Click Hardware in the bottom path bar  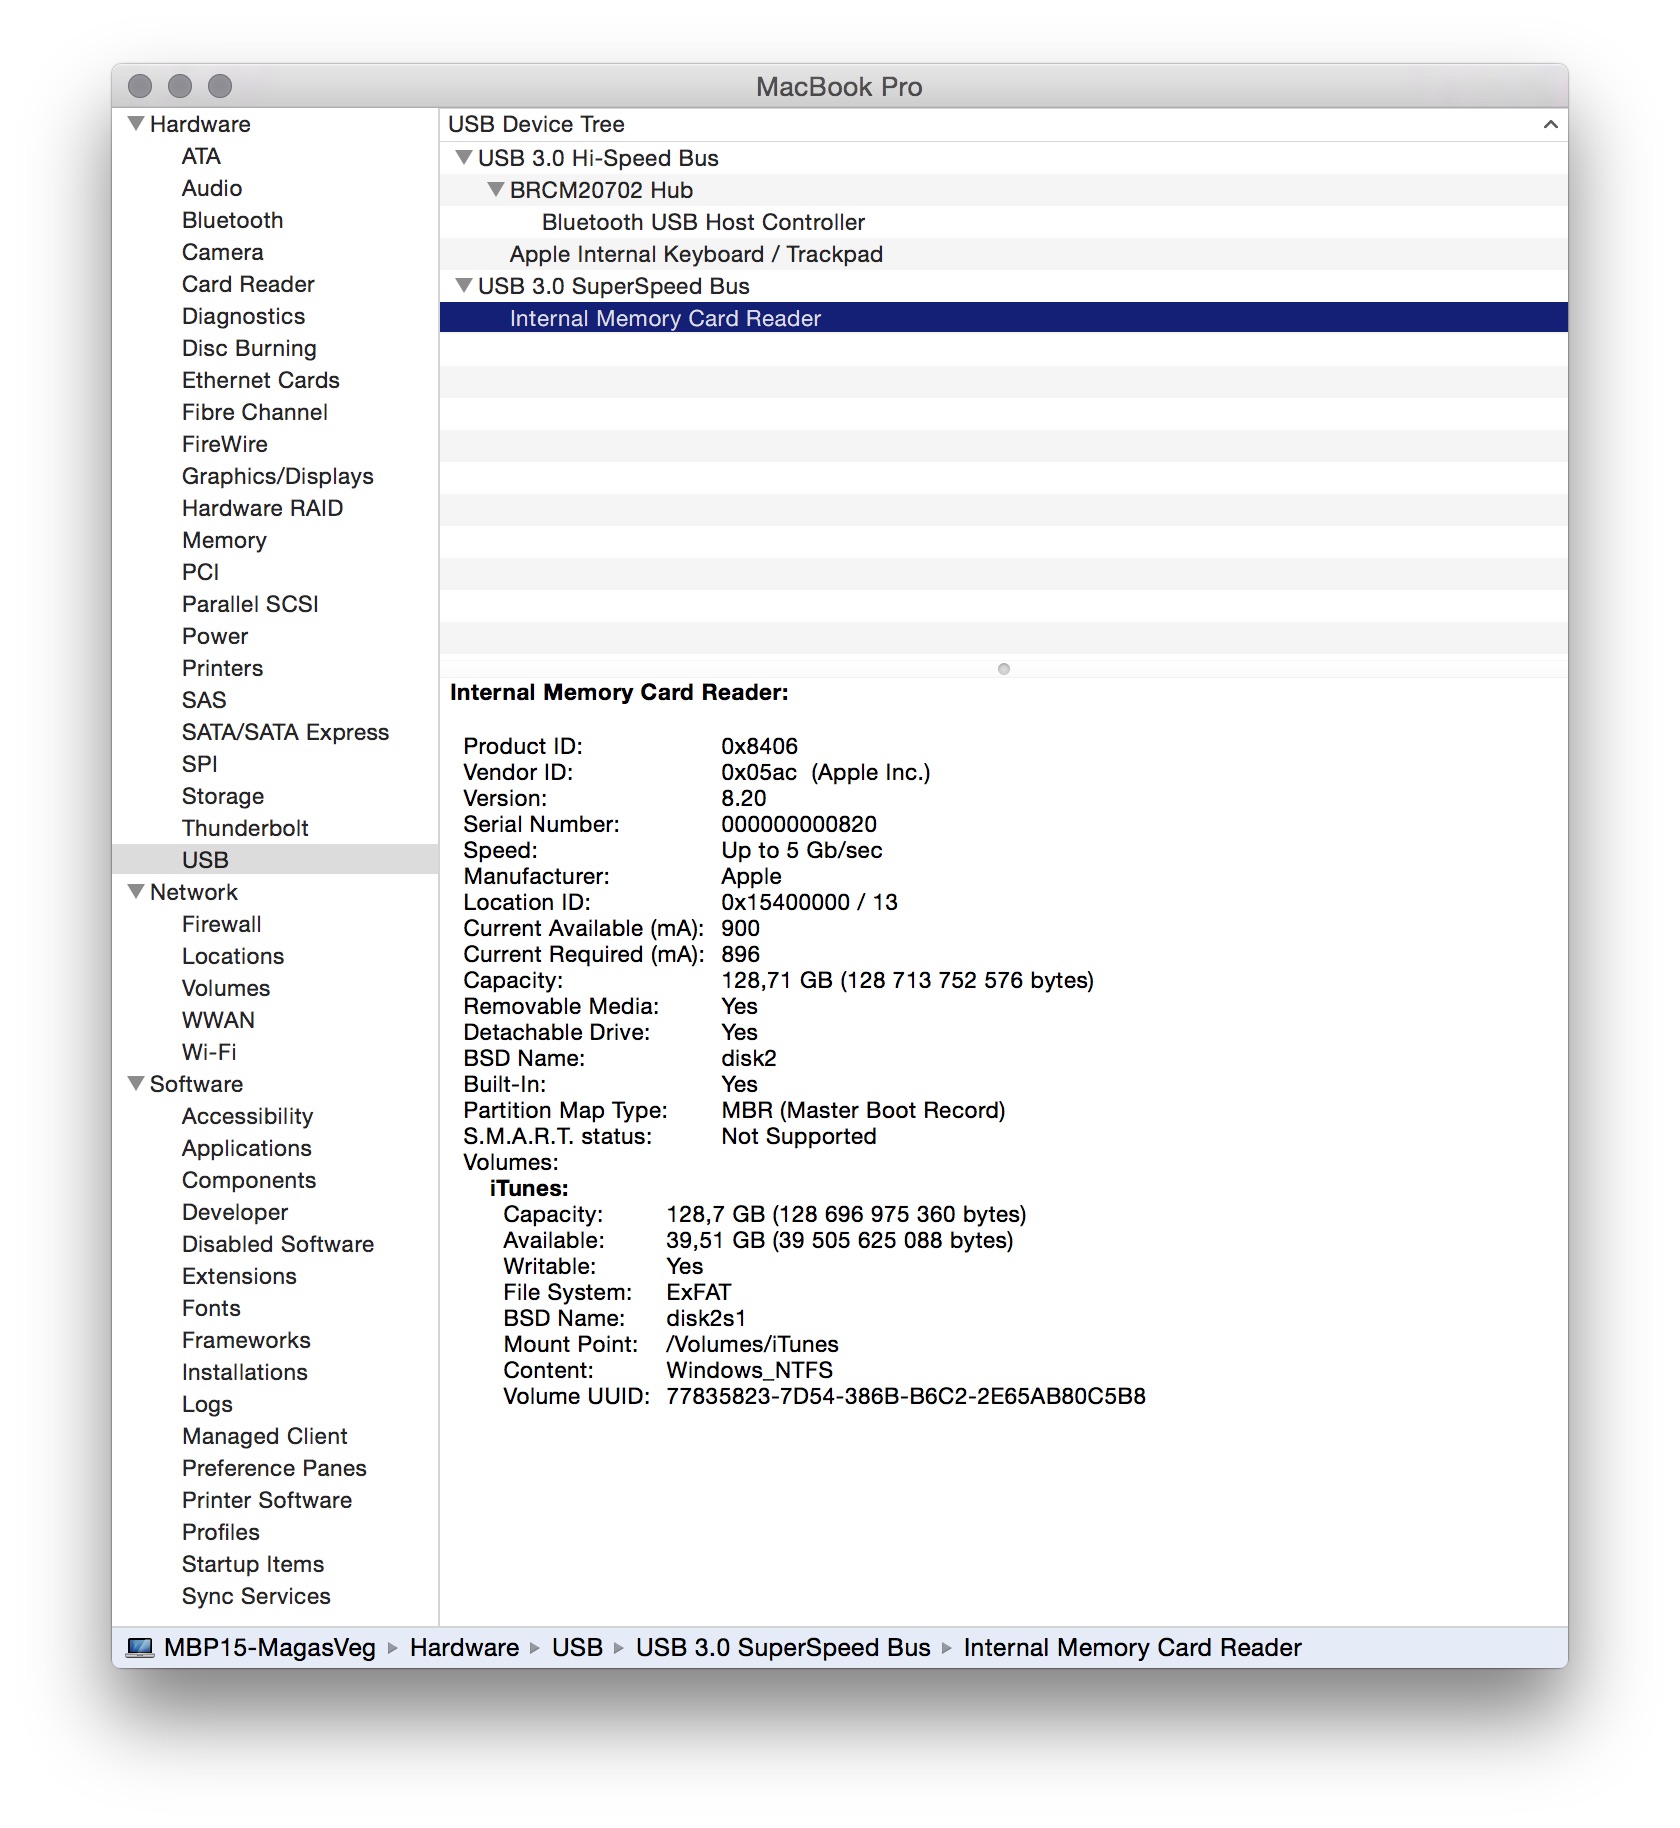[464, 1647]
